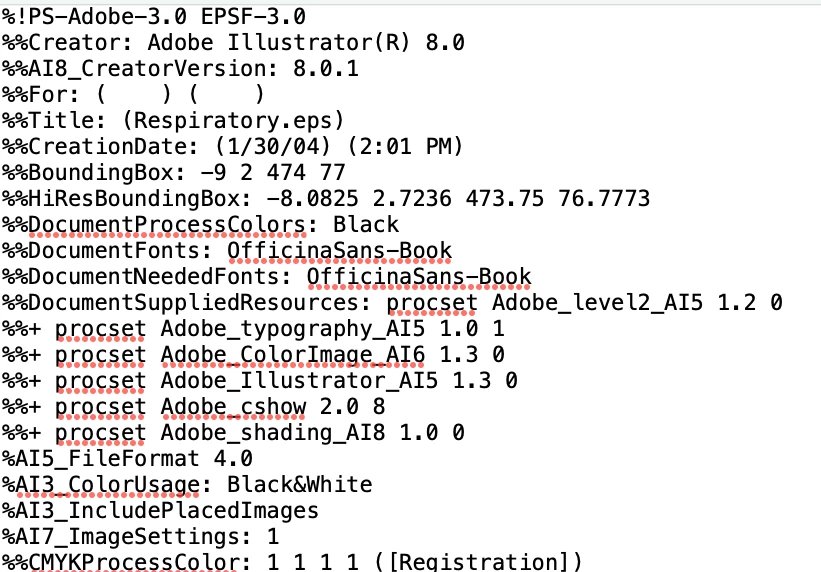Click the 'Adobe_typography_AI5 1.0 1' line
The height and width of the screenshot is (572, 821).
click(253, 329)
